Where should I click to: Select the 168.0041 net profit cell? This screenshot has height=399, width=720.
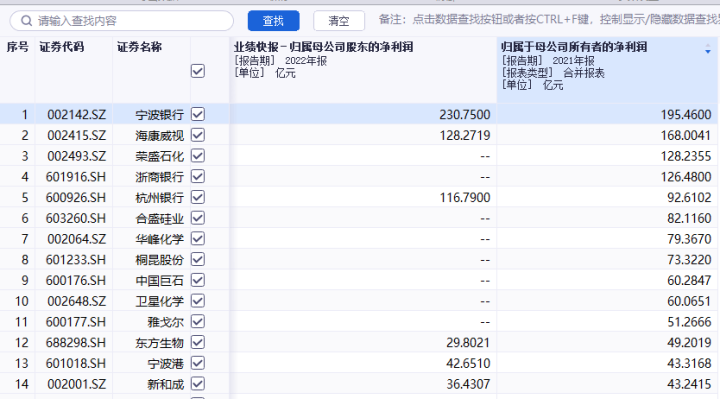pyautogui.click(x=686, y=135)
